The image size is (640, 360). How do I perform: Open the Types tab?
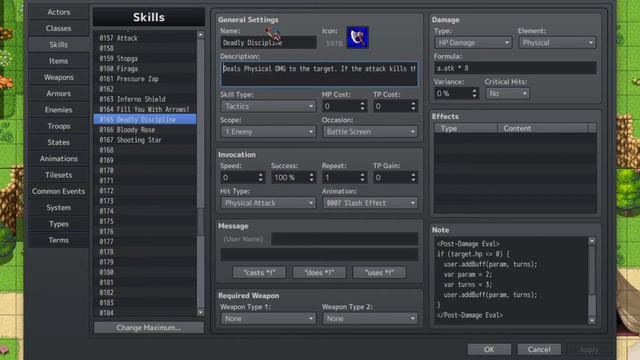point(59,224)
